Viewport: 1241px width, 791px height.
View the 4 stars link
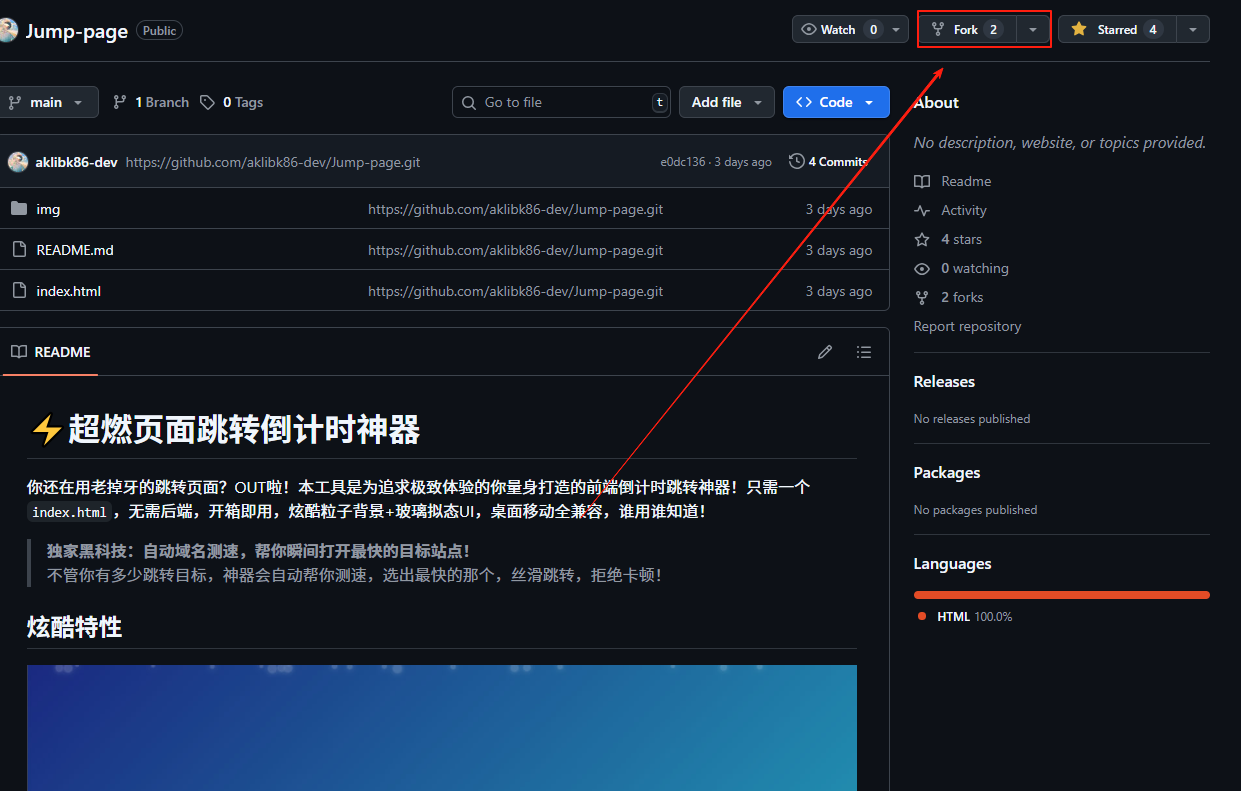point(948,239)
